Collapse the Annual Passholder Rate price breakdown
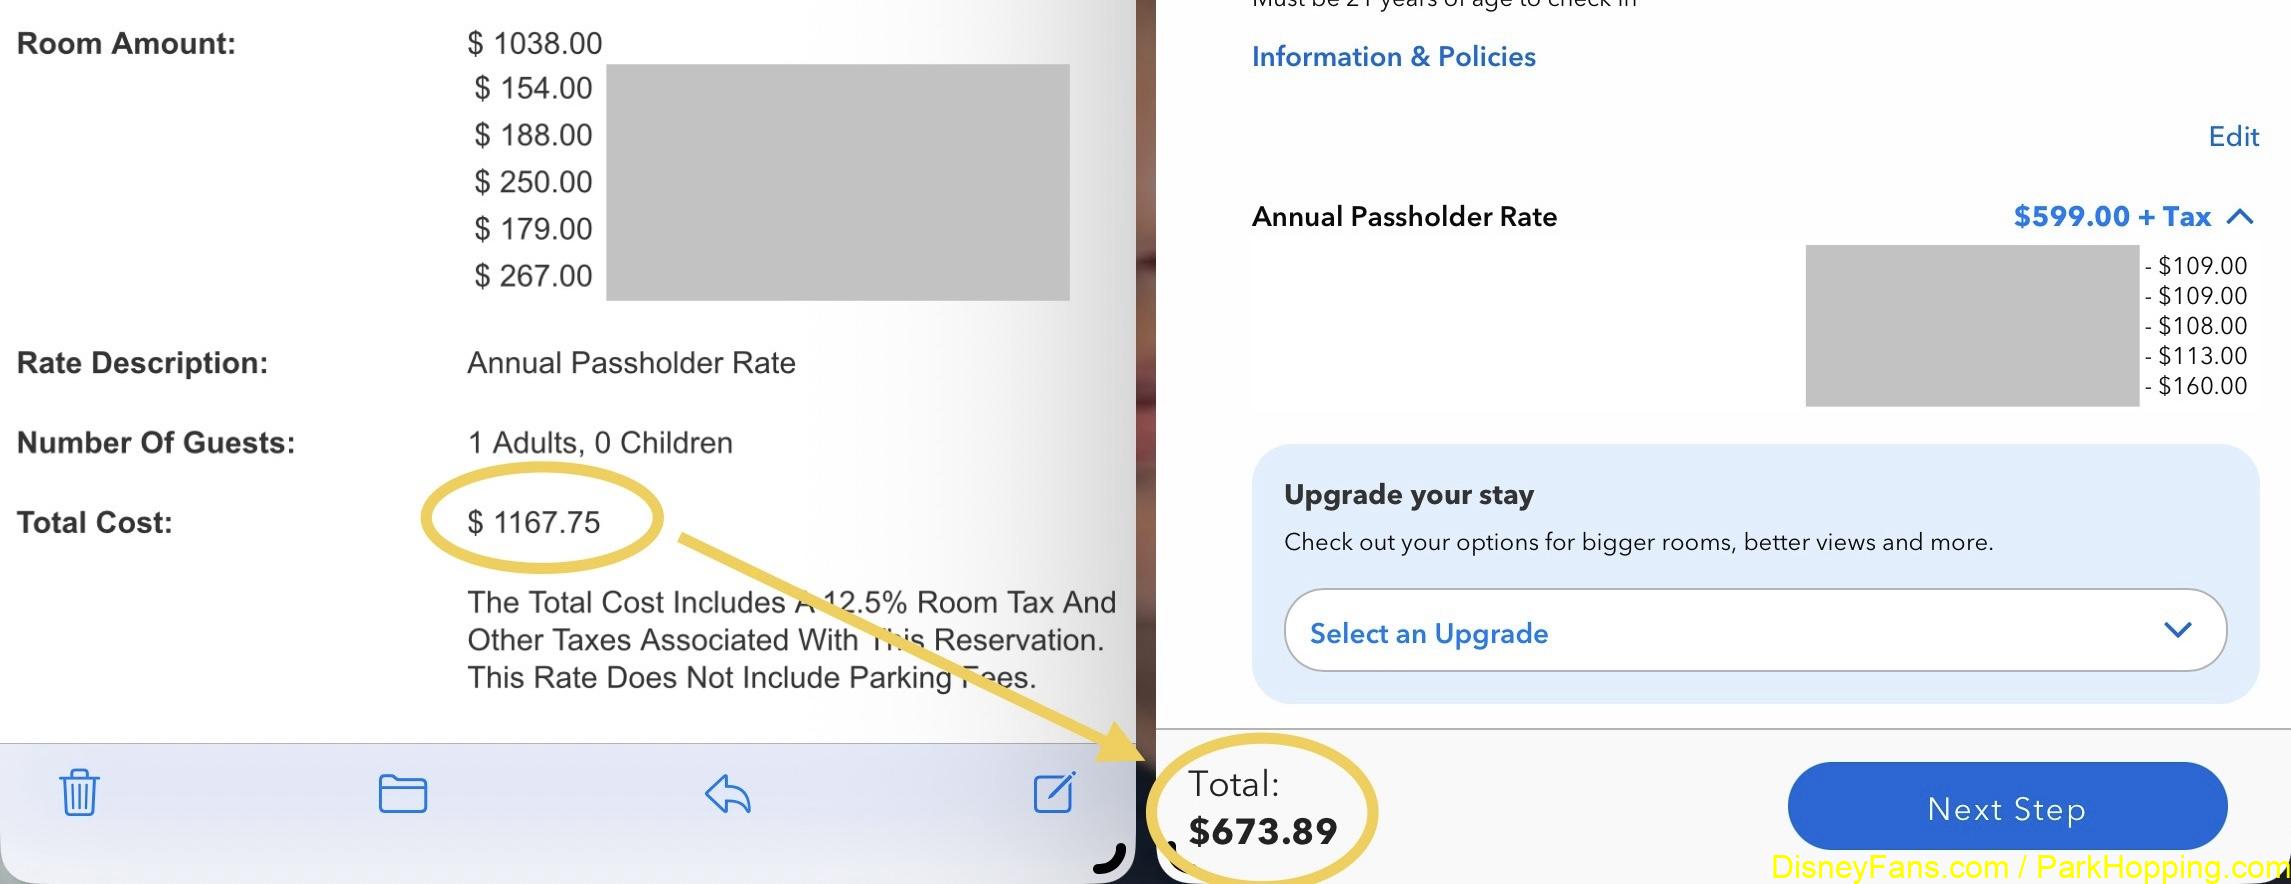Viewport: 2291px width, 884px height. tap(2240, 217)
